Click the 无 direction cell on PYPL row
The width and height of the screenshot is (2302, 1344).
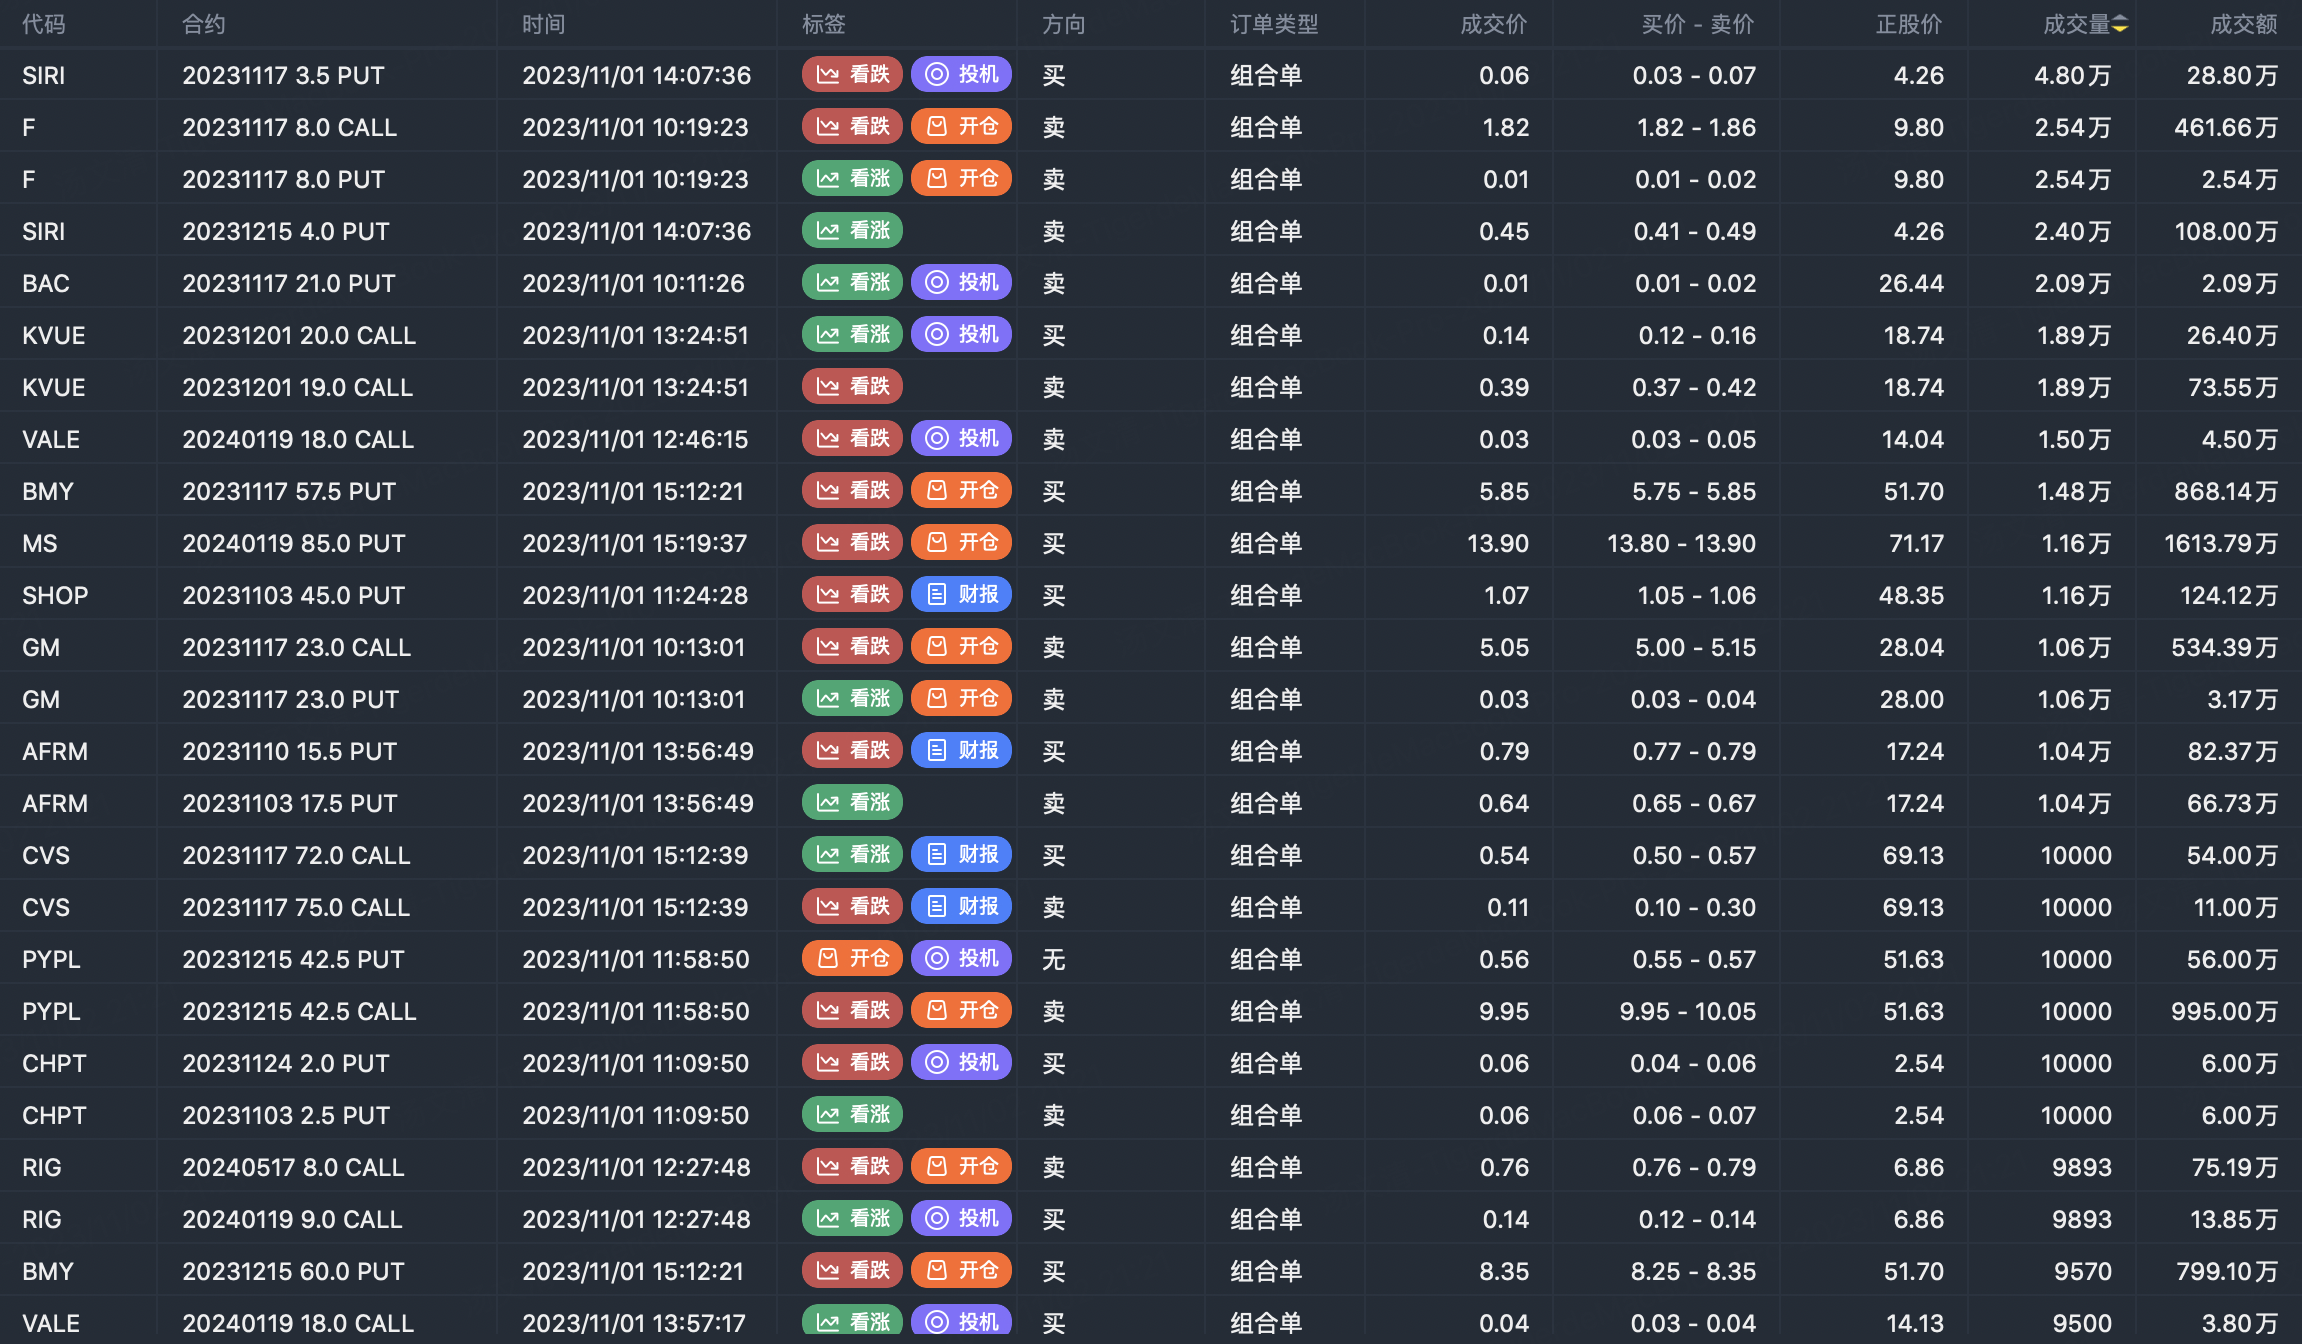[x=1054, y=959]
